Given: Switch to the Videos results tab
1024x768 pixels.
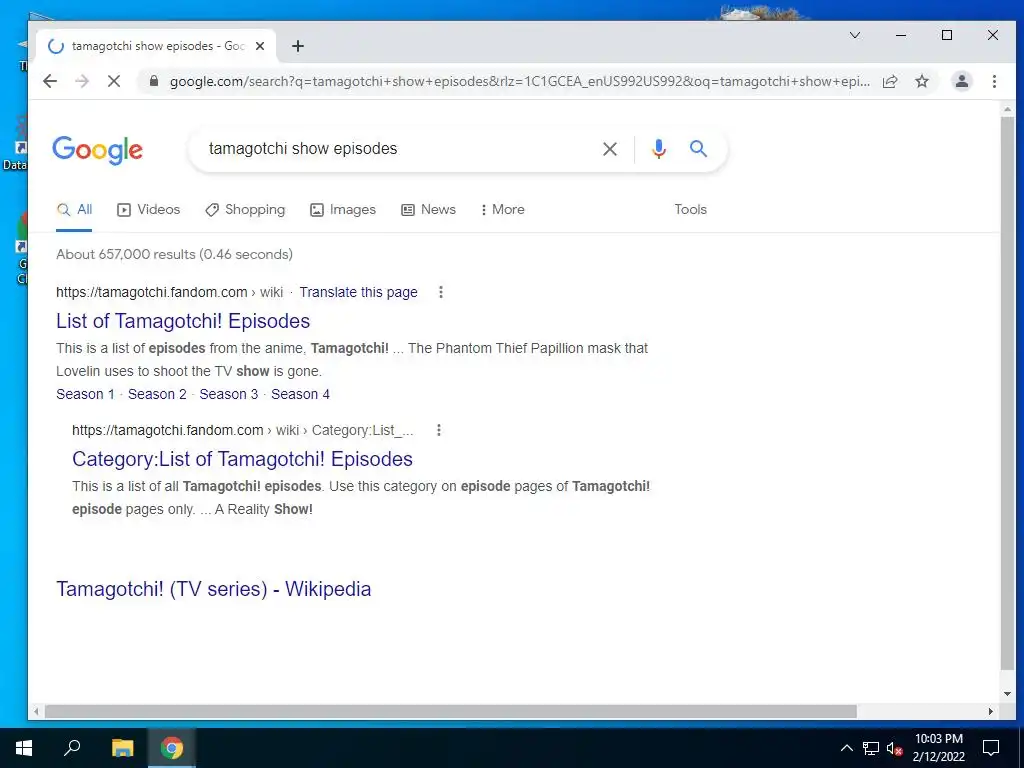Looking at the screenshot, I should tap(148, 210).
